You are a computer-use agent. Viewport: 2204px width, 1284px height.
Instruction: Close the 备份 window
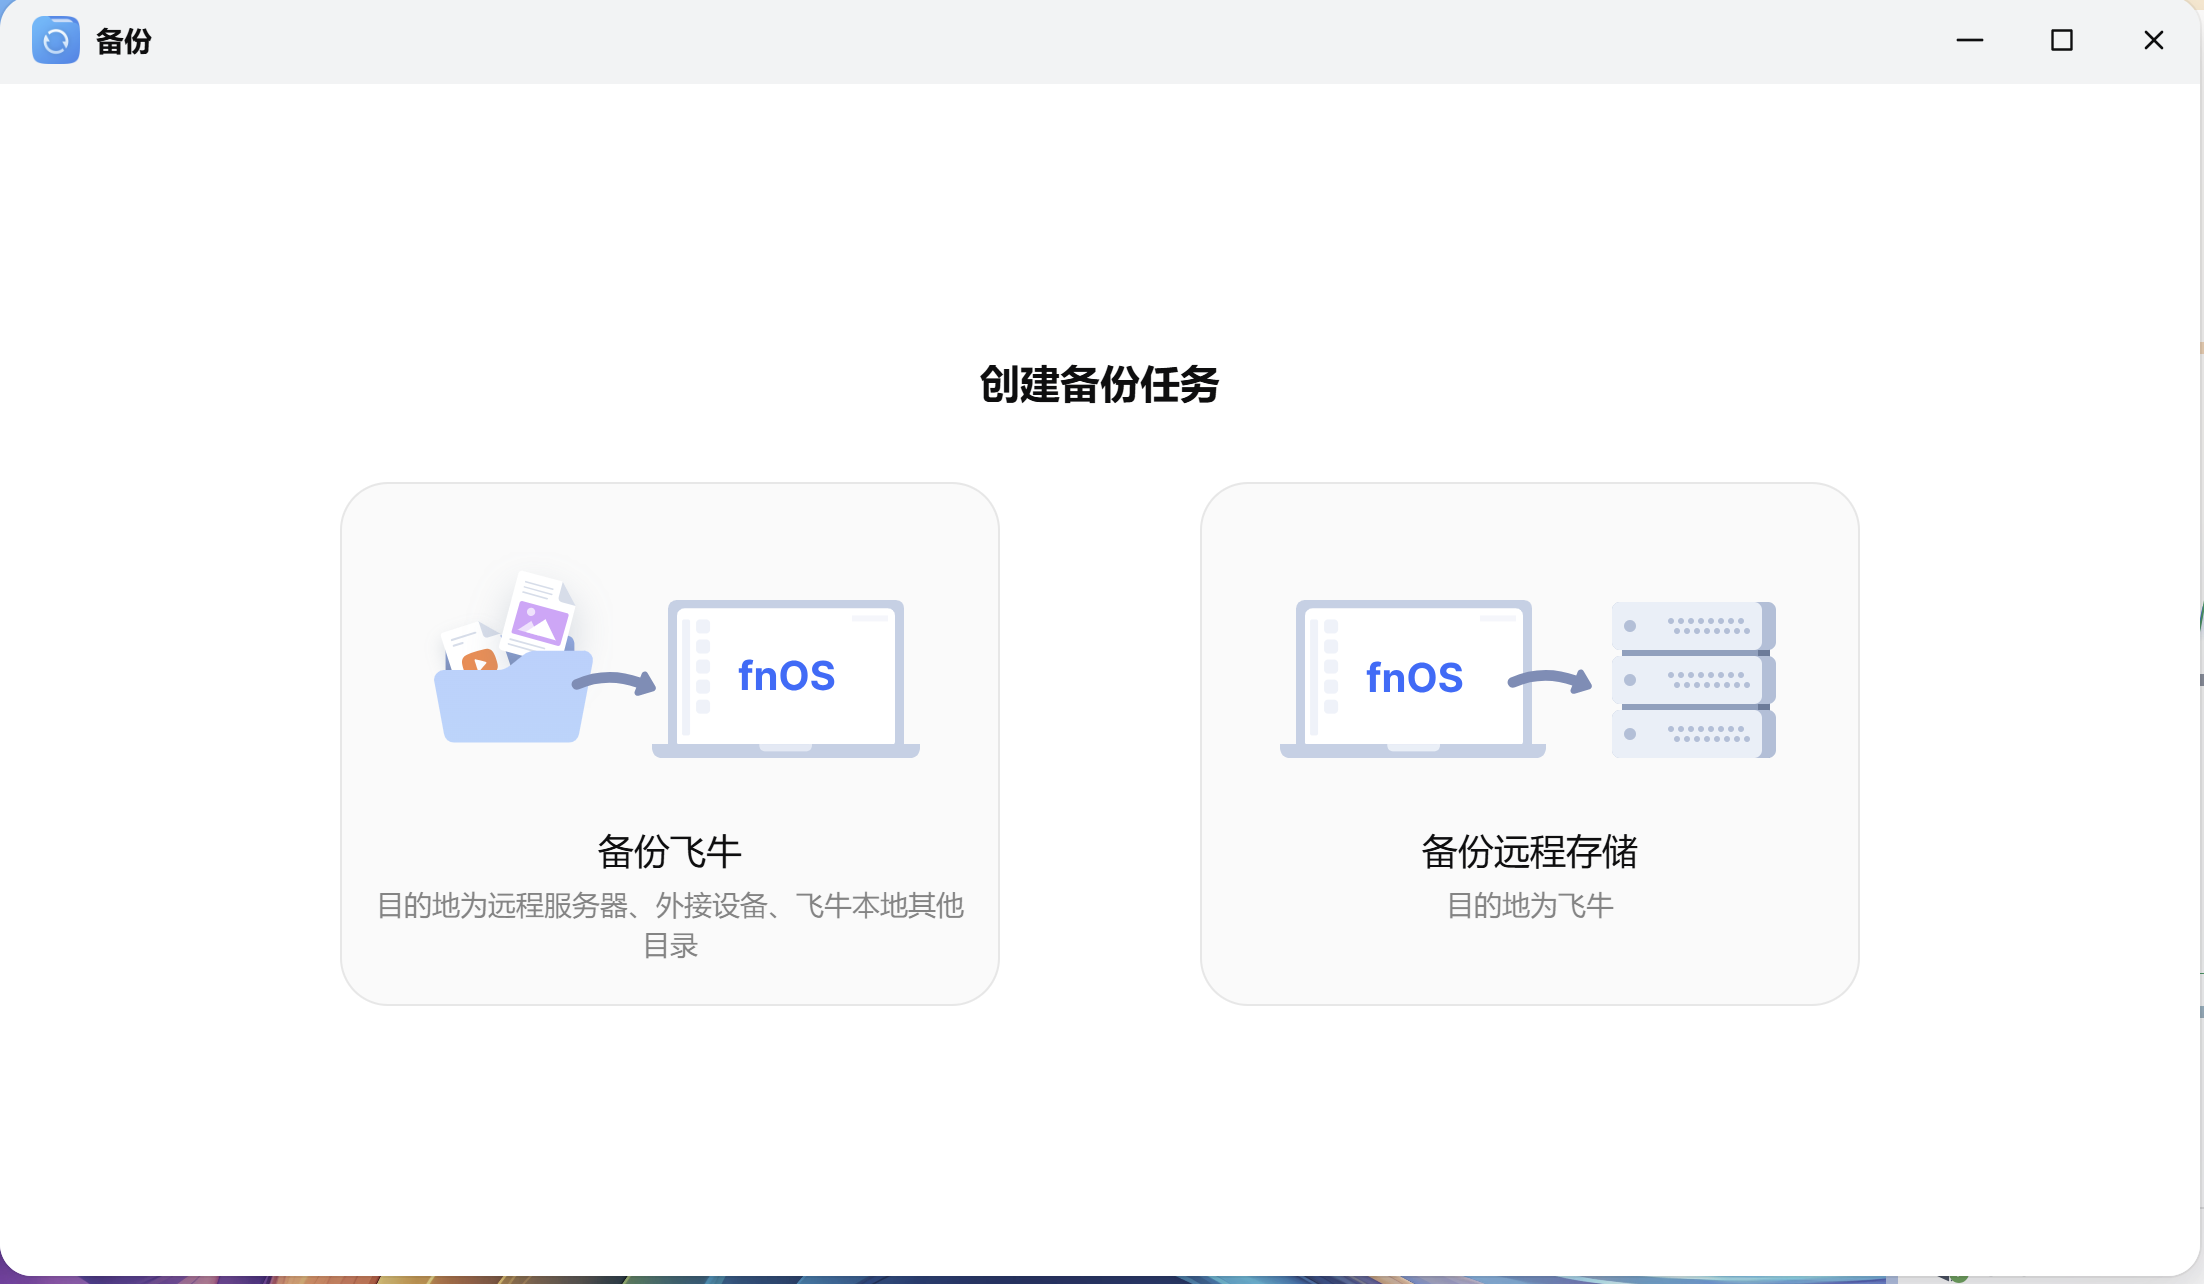(x=2153, y=40)
